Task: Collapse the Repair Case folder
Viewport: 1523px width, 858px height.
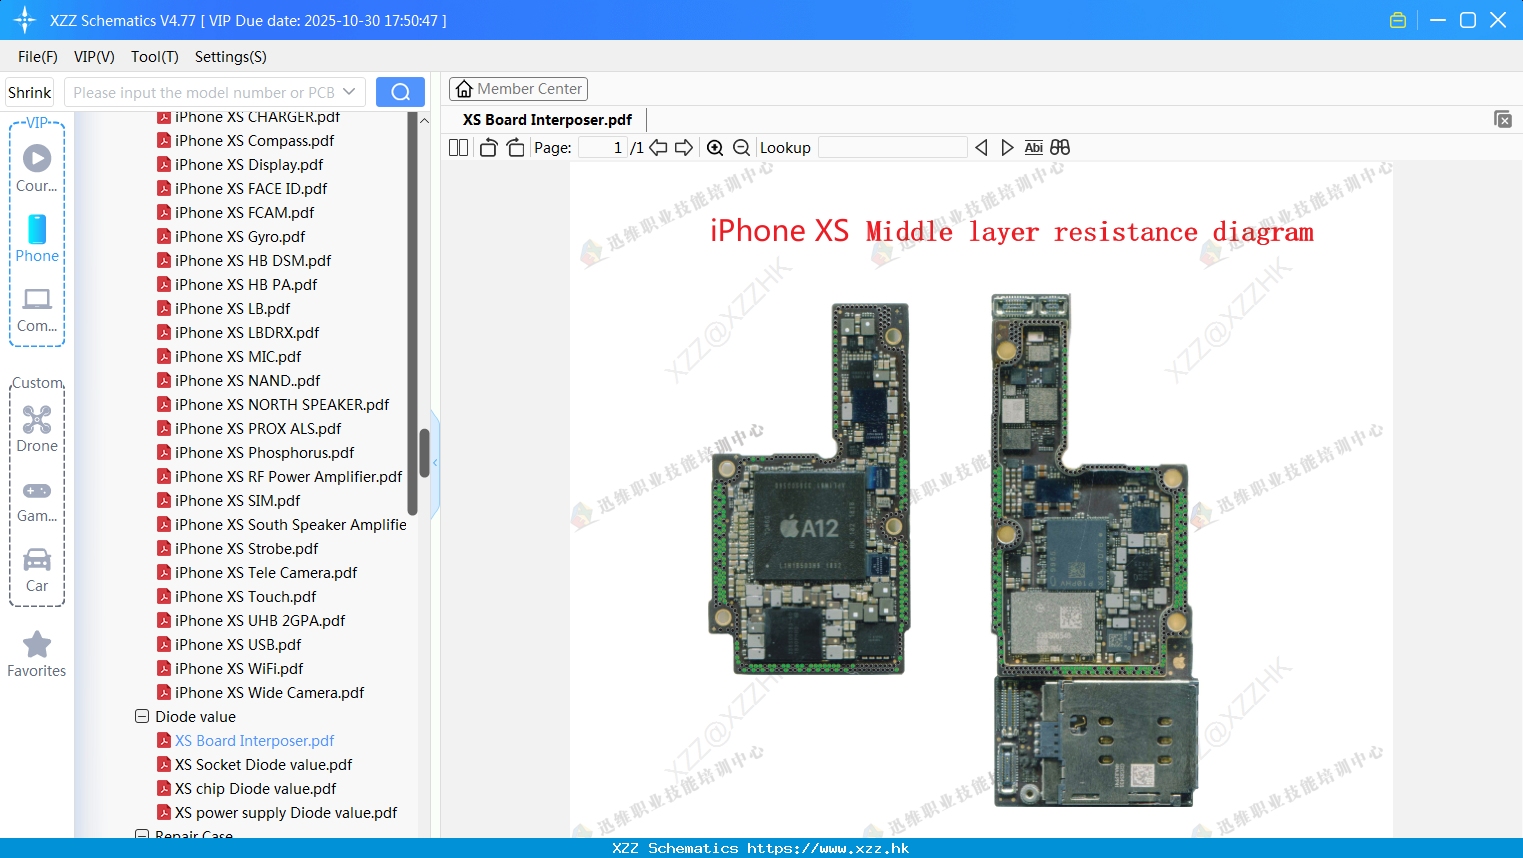Action: pos(142,834)
